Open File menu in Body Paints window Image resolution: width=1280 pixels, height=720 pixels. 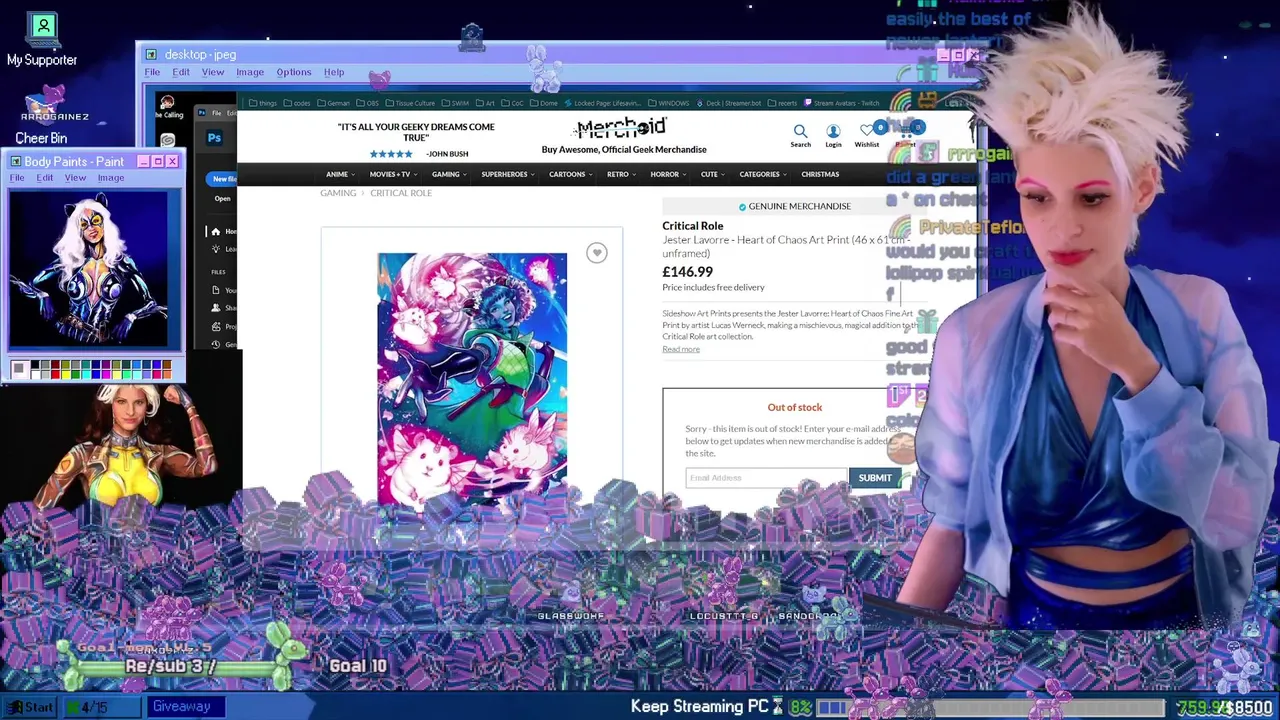click(17, 178)
